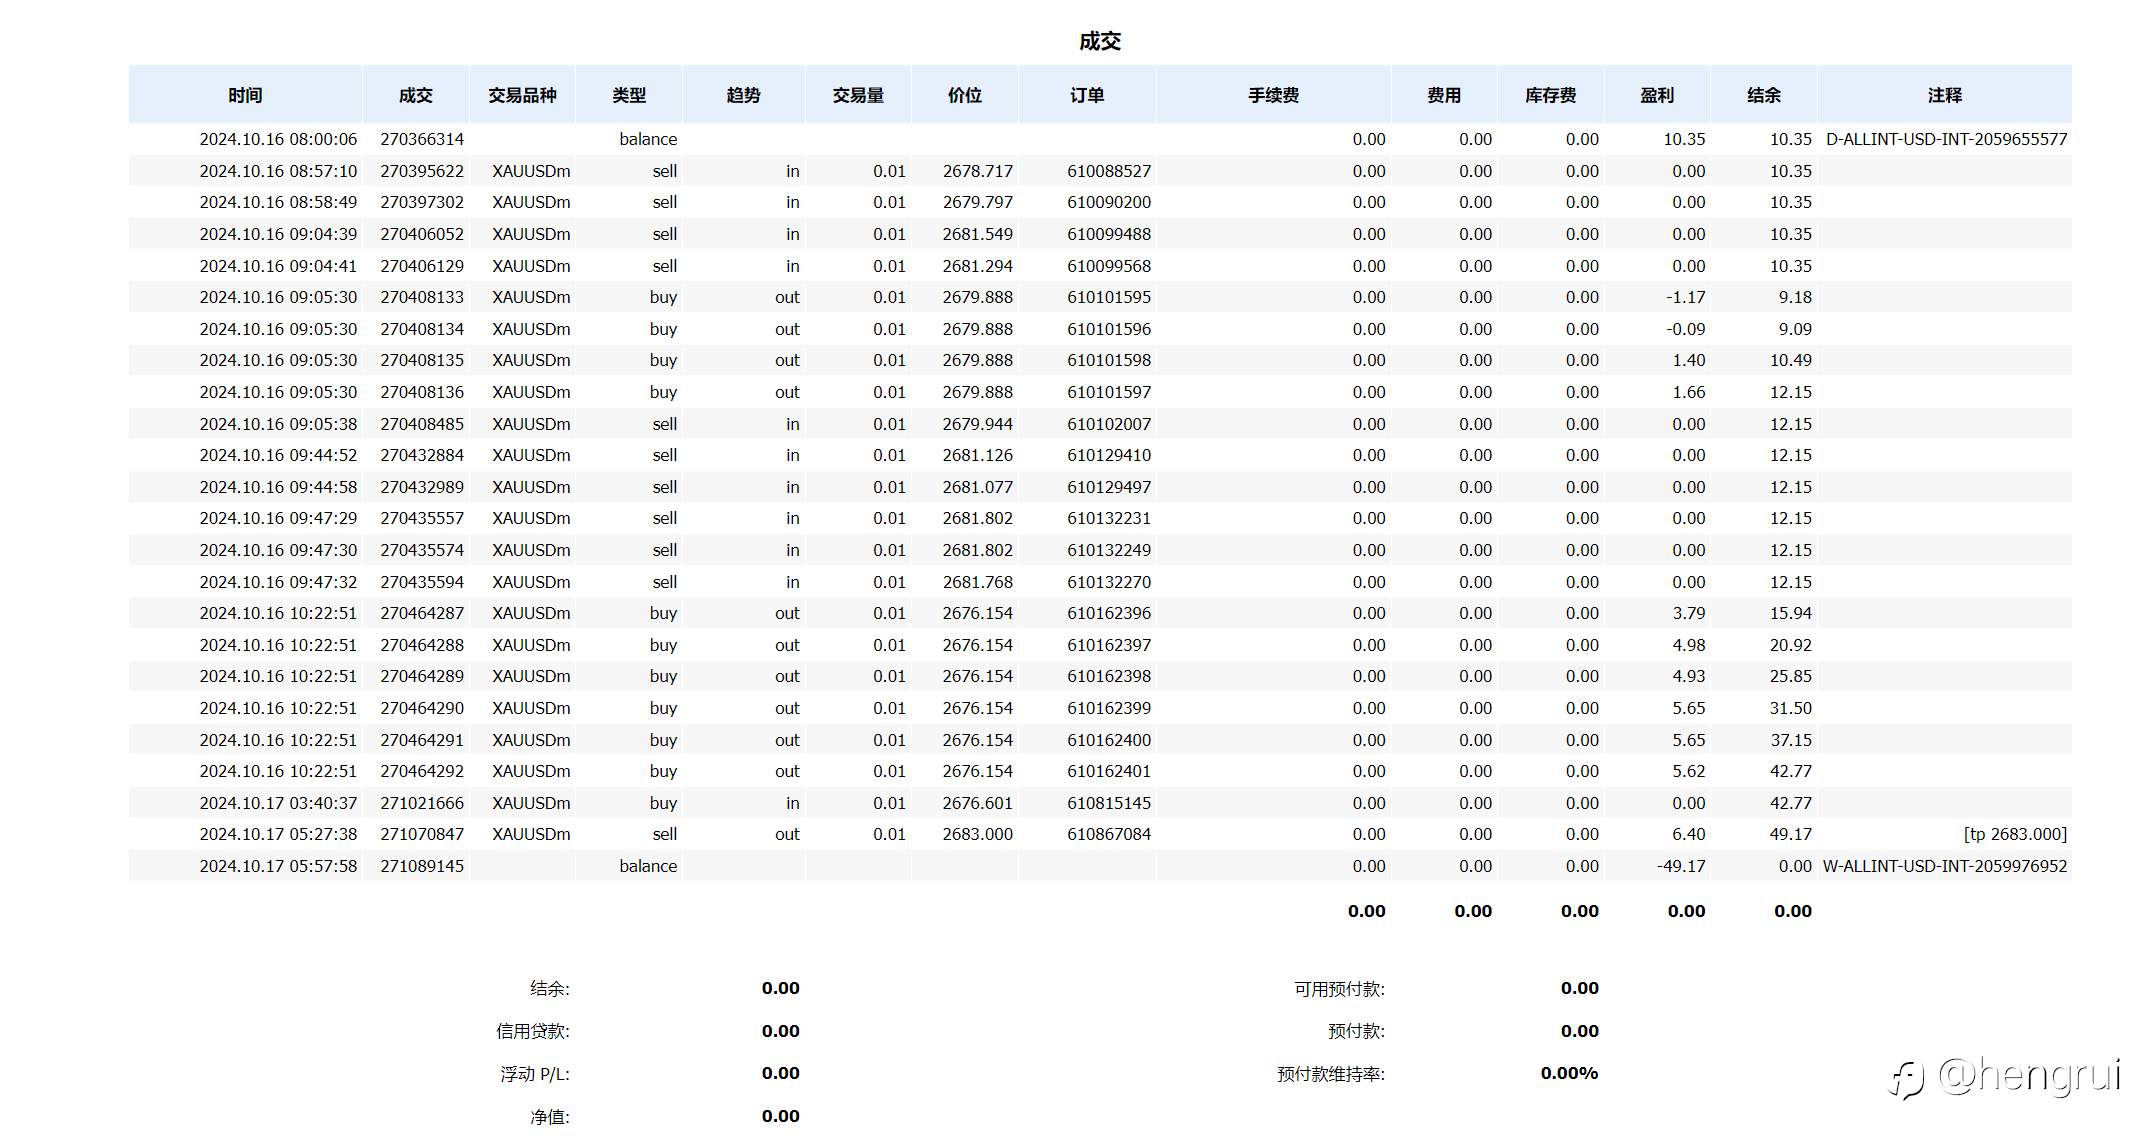
Task: Select withdrawal amount -49.17
Action: (1681, 866)
